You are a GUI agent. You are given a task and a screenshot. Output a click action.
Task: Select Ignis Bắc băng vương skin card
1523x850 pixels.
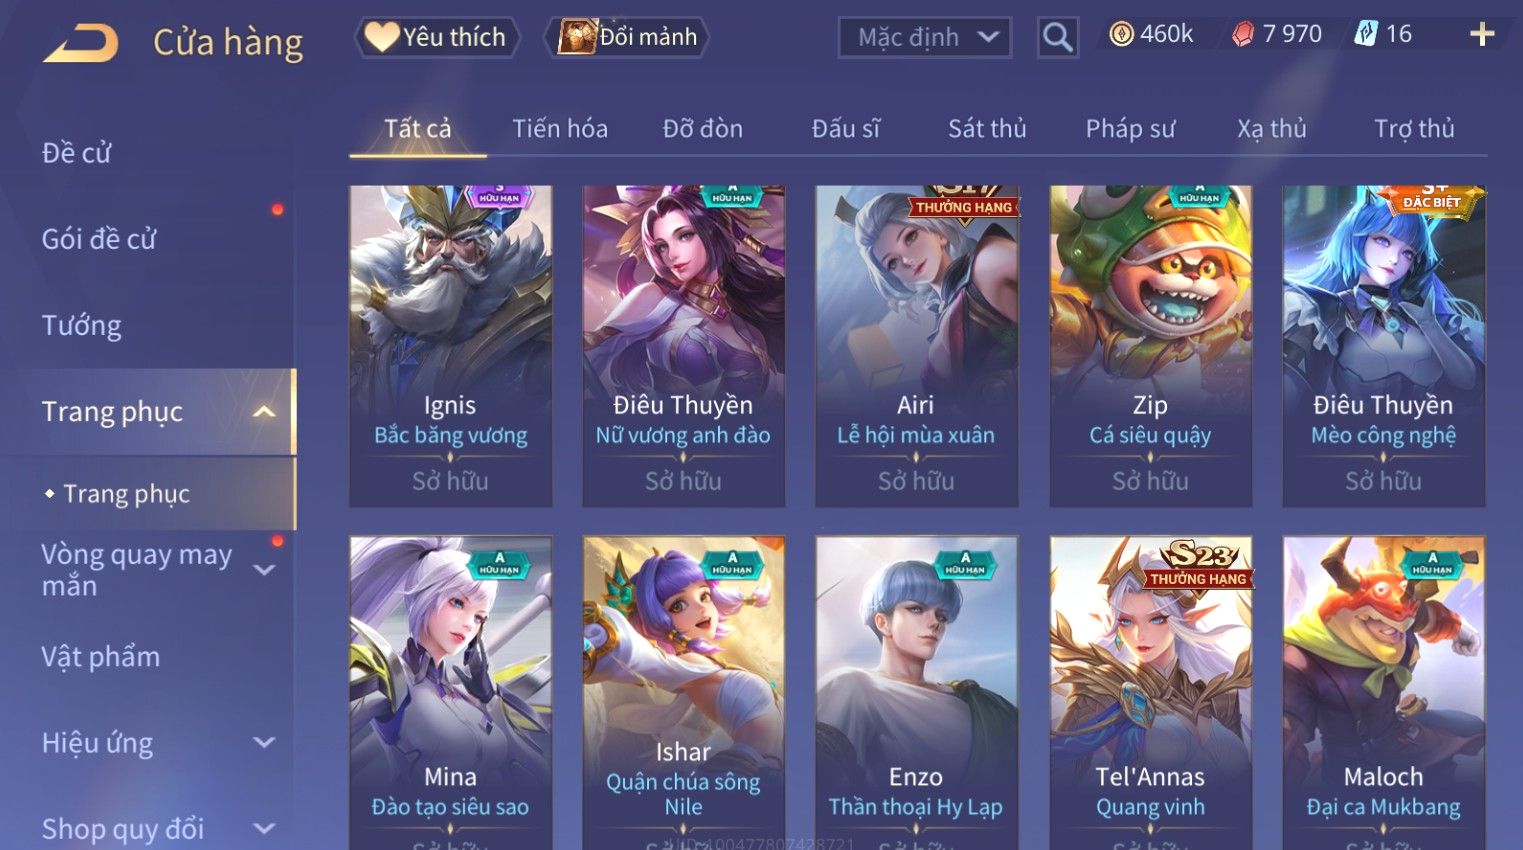coord(450,346)
